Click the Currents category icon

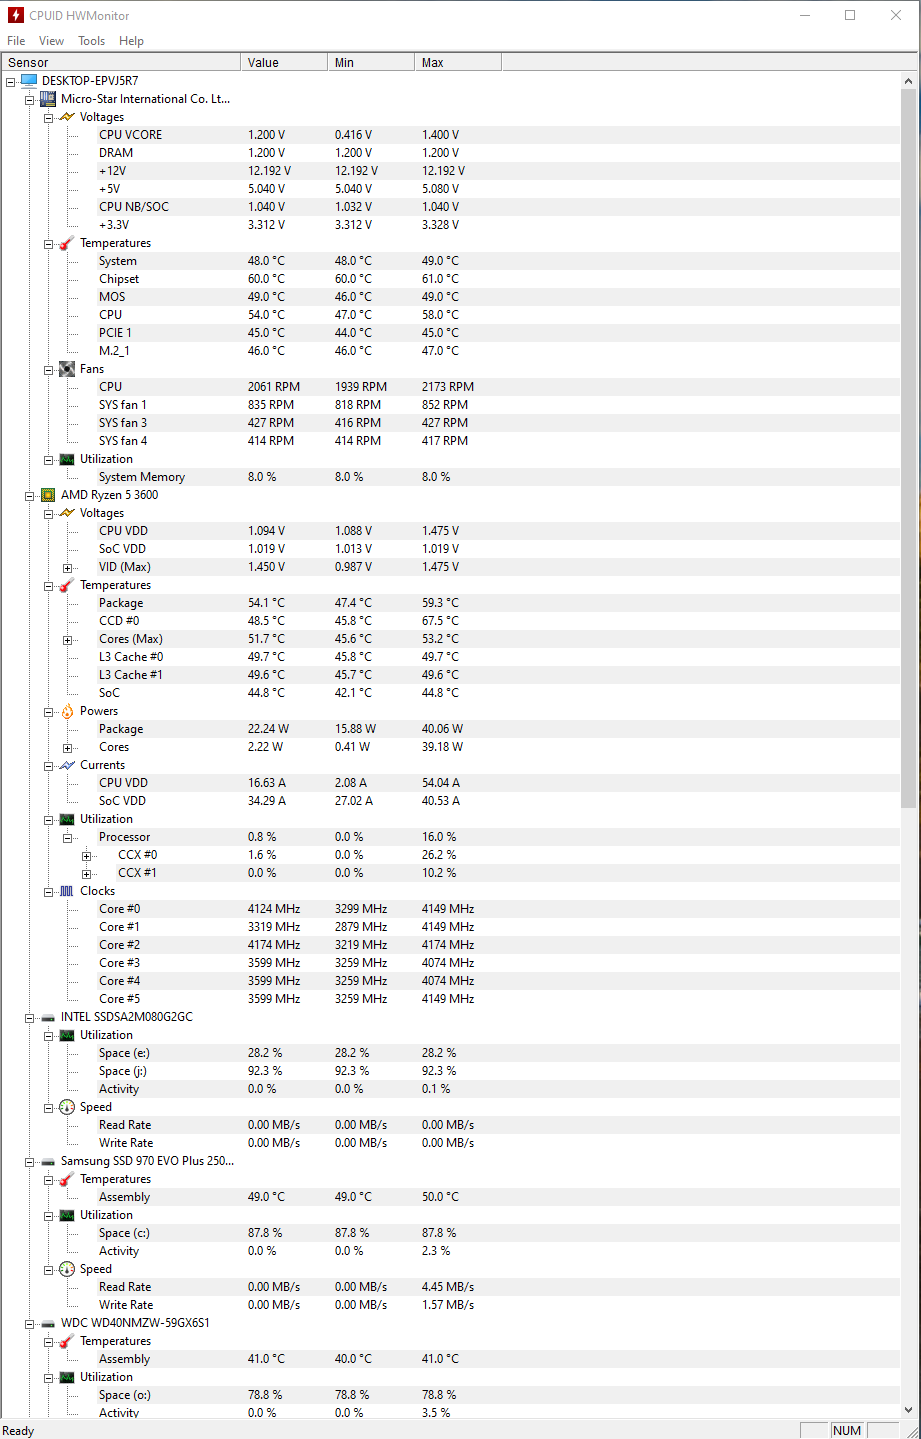(67, 765)
